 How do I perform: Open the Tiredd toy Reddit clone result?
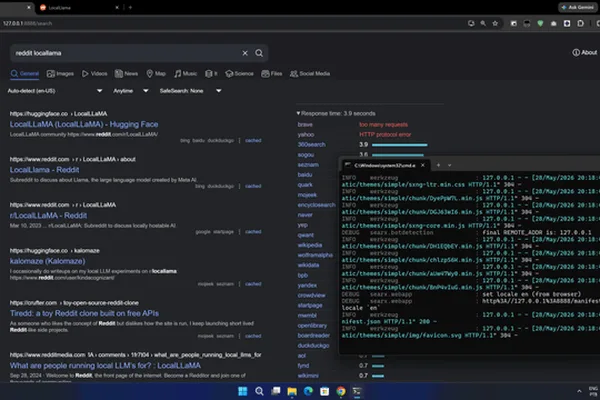click(x=84, y=313)
